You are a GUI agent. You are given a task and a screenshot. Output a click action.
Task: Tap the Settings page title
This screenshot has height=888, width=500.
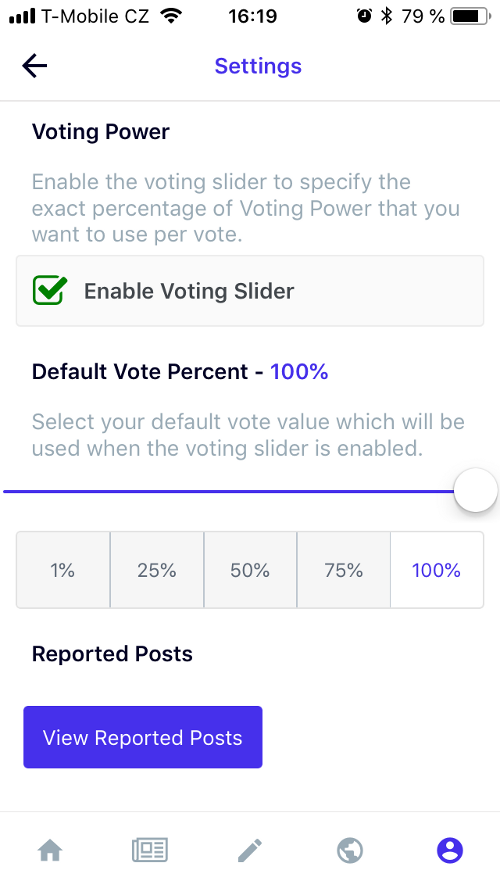[258, 66]
